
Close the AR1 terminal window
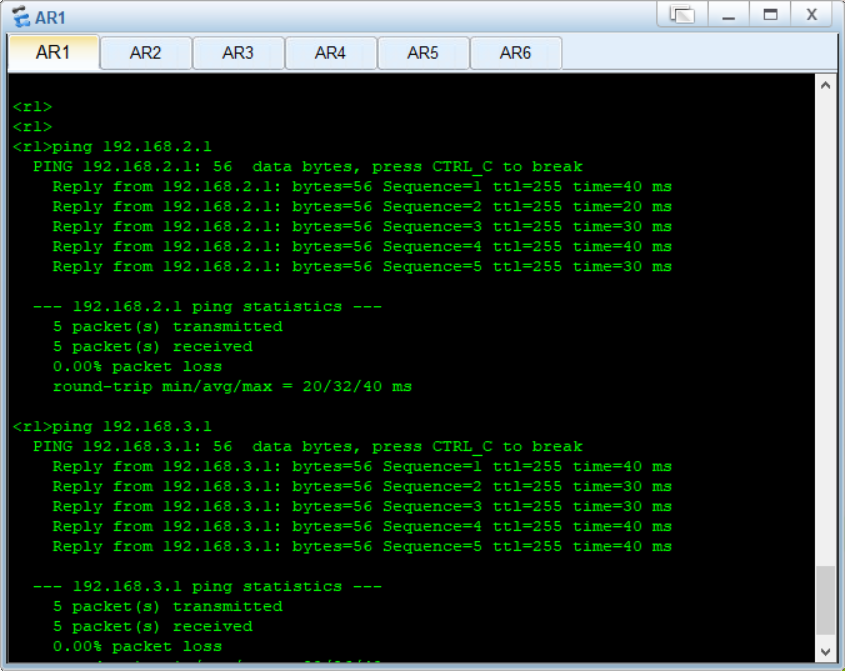[812, 14]
